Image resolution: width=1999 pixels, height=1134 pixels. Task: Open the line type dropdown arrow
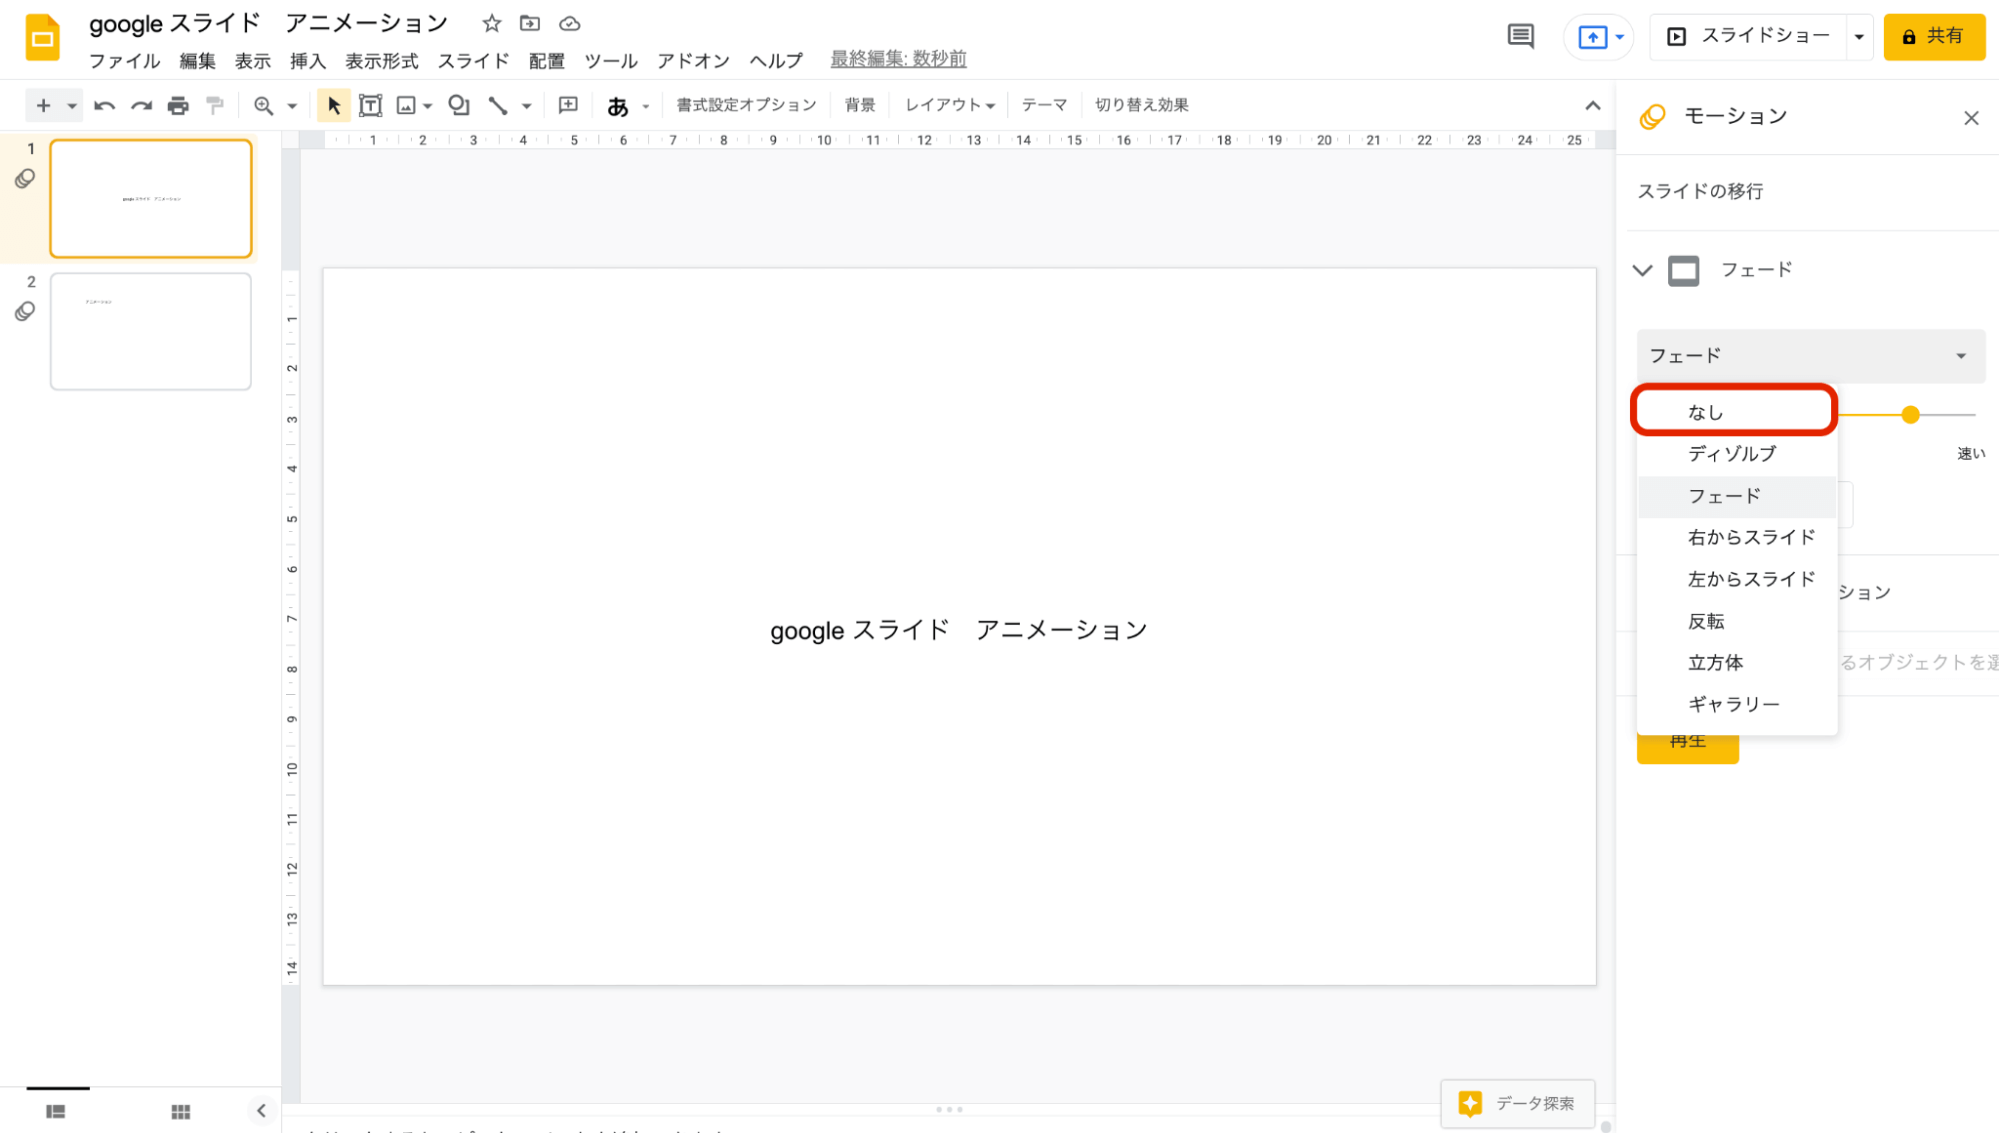pyautogui.click(x=526, y=105)
